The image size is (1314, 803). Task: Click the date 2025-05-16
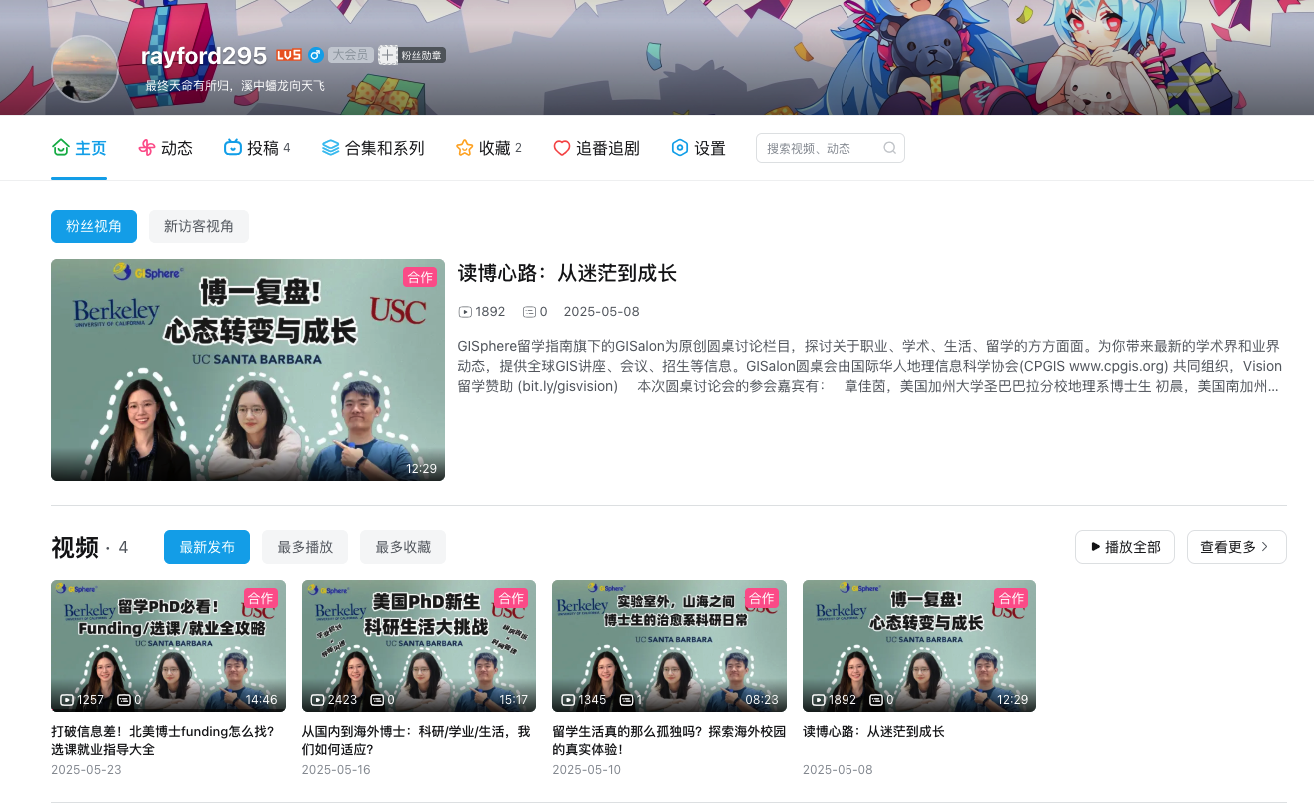(x=336, y=770)
